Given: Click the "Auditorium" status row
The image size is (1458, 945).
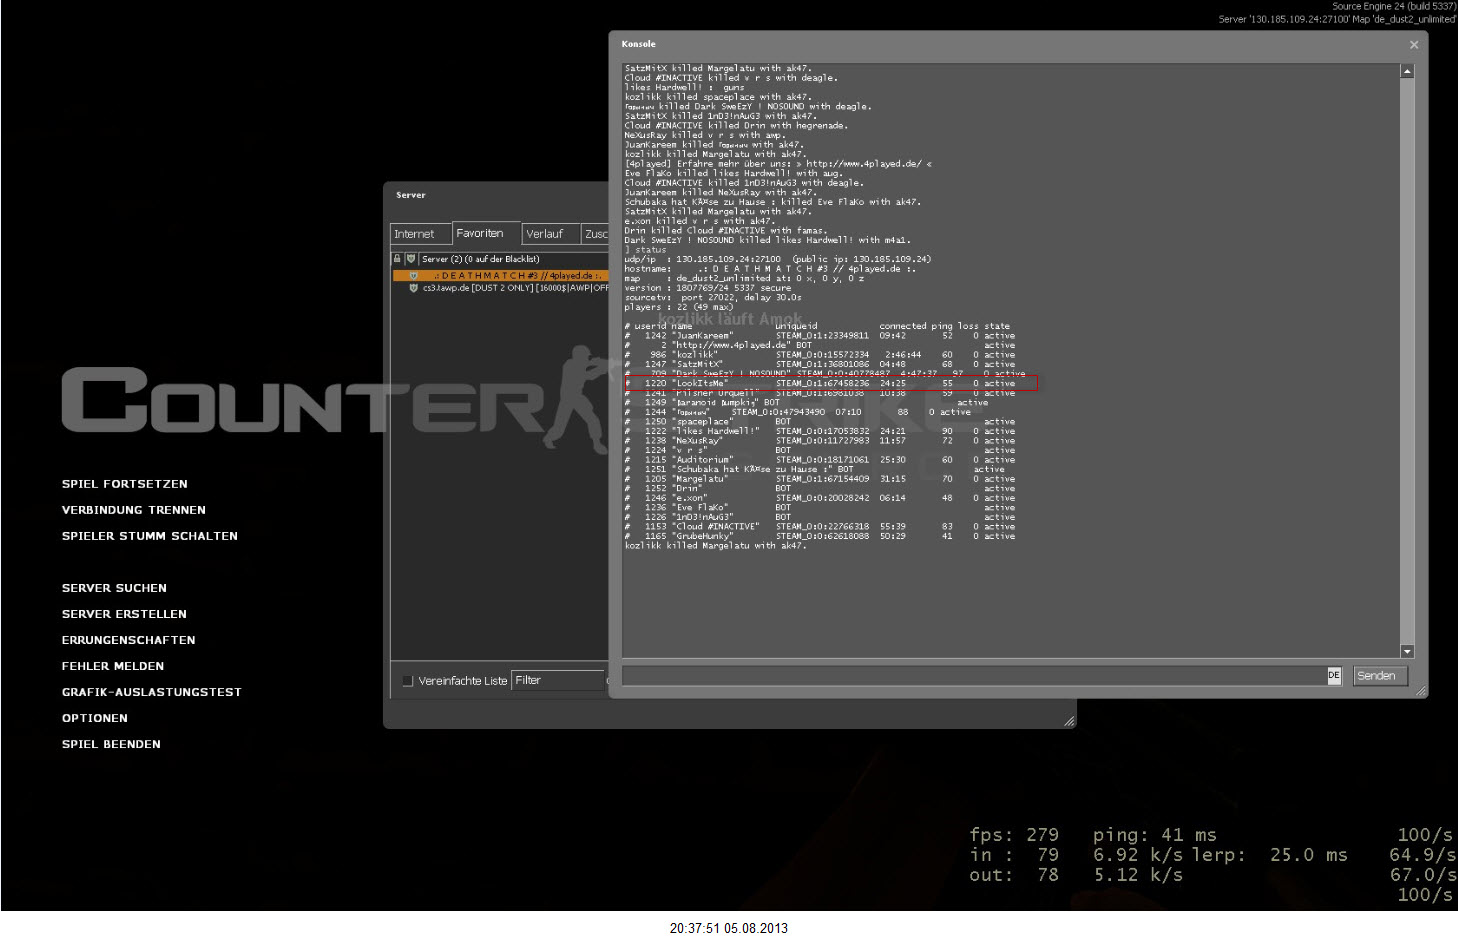Looking at the screenshot, I should pos(820,460).
